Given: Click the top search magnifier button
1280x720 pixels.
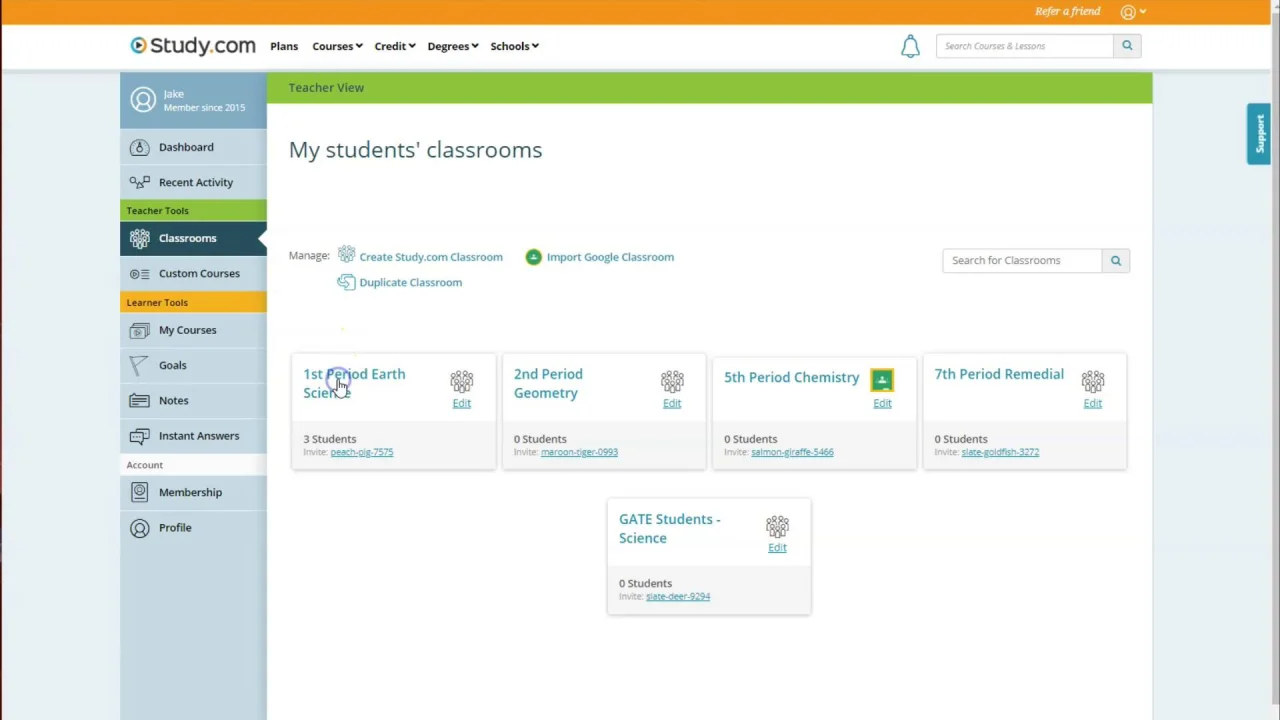Looking at the screenshot, I should 1127,46.
